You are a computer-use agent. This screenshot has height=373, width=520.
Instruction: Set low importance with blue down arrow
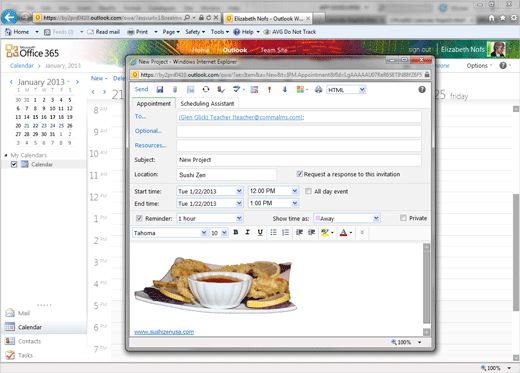click(x=285, y=89)
